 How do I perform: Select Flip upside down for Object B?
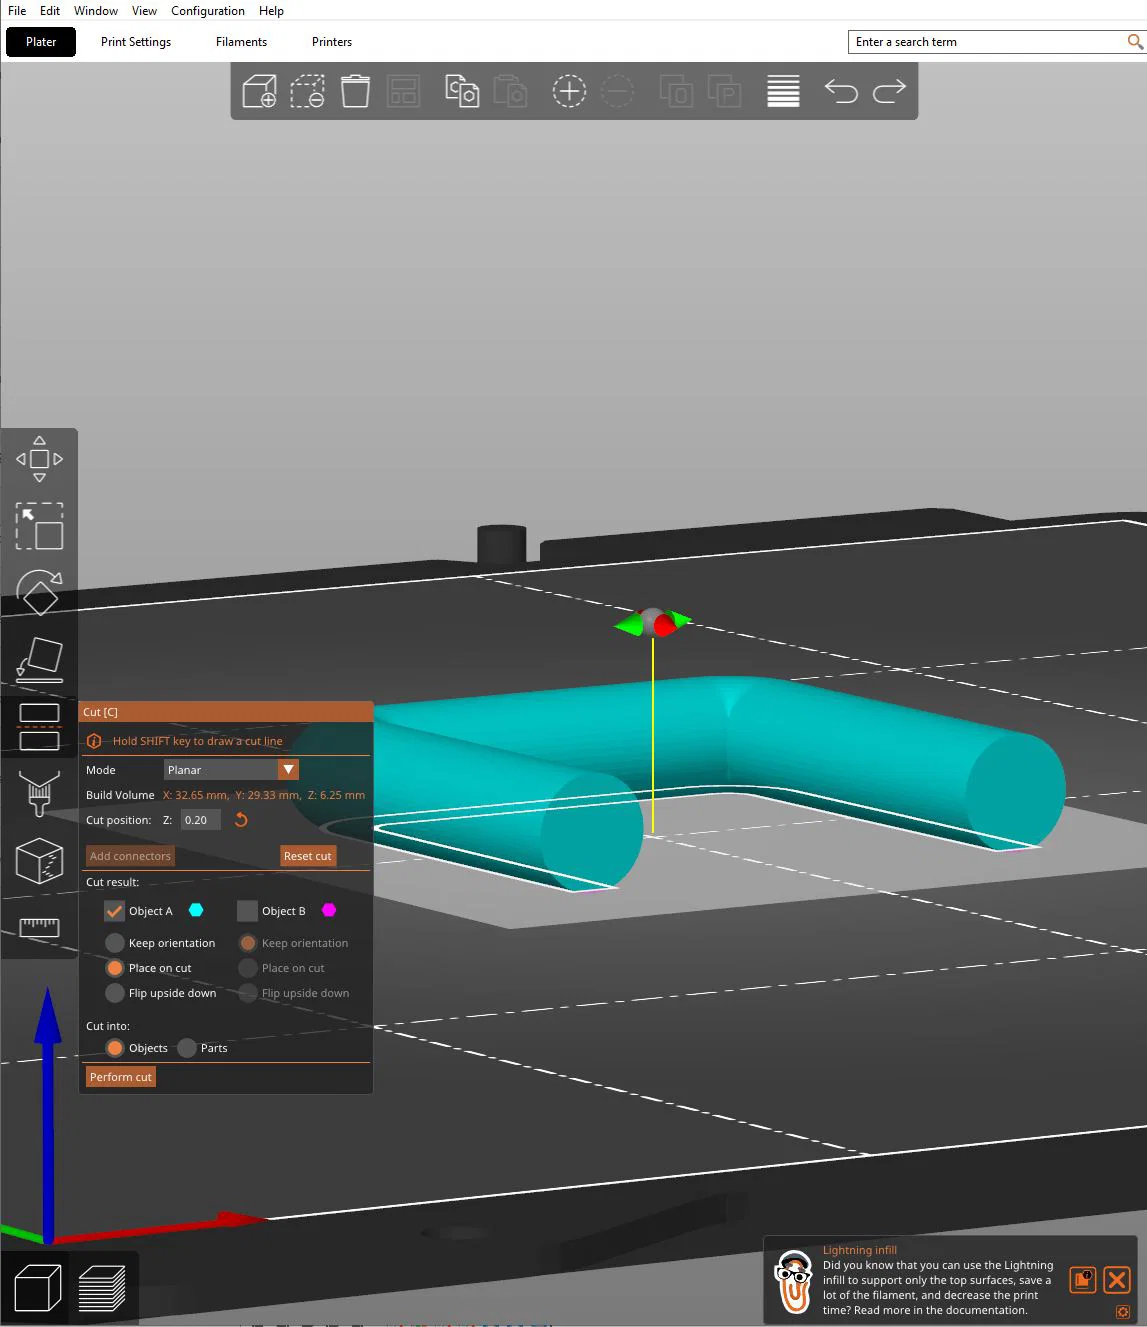248,993
